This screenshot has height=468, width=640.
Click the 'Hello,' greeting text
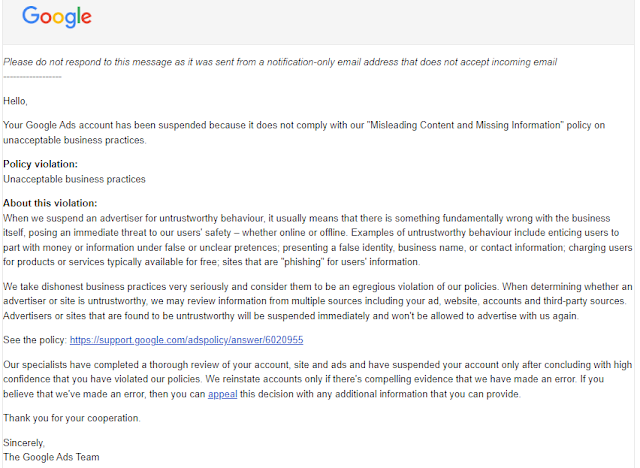[15, 101]
